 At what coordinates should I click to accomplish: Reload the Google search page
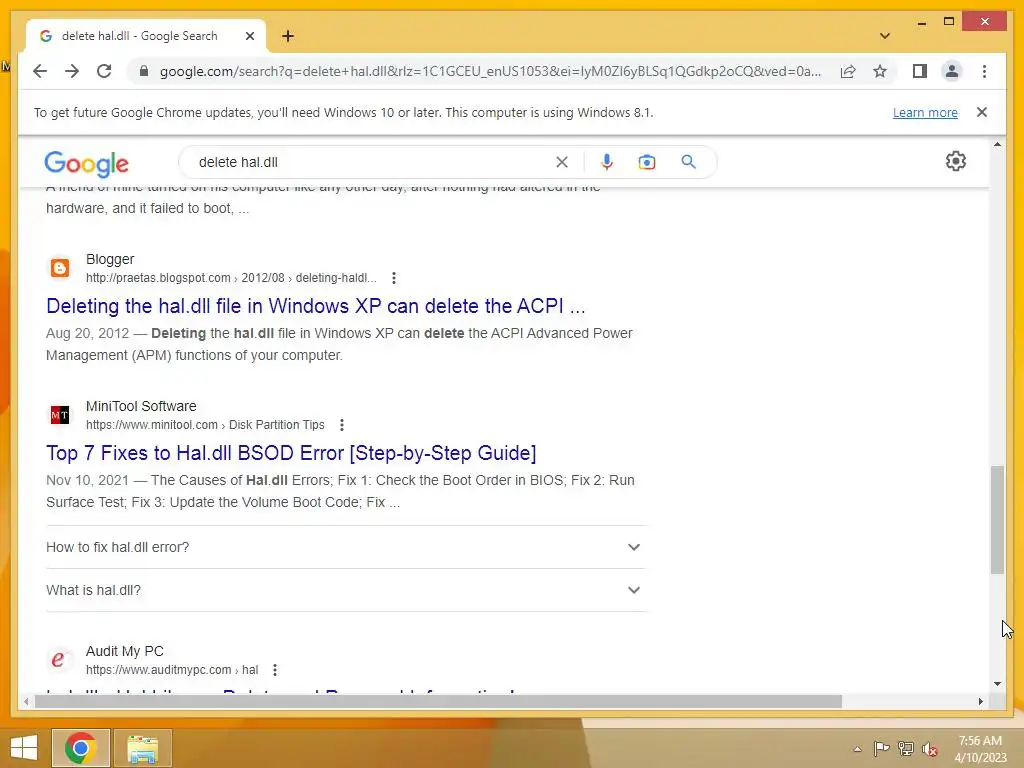coord(104,71)
